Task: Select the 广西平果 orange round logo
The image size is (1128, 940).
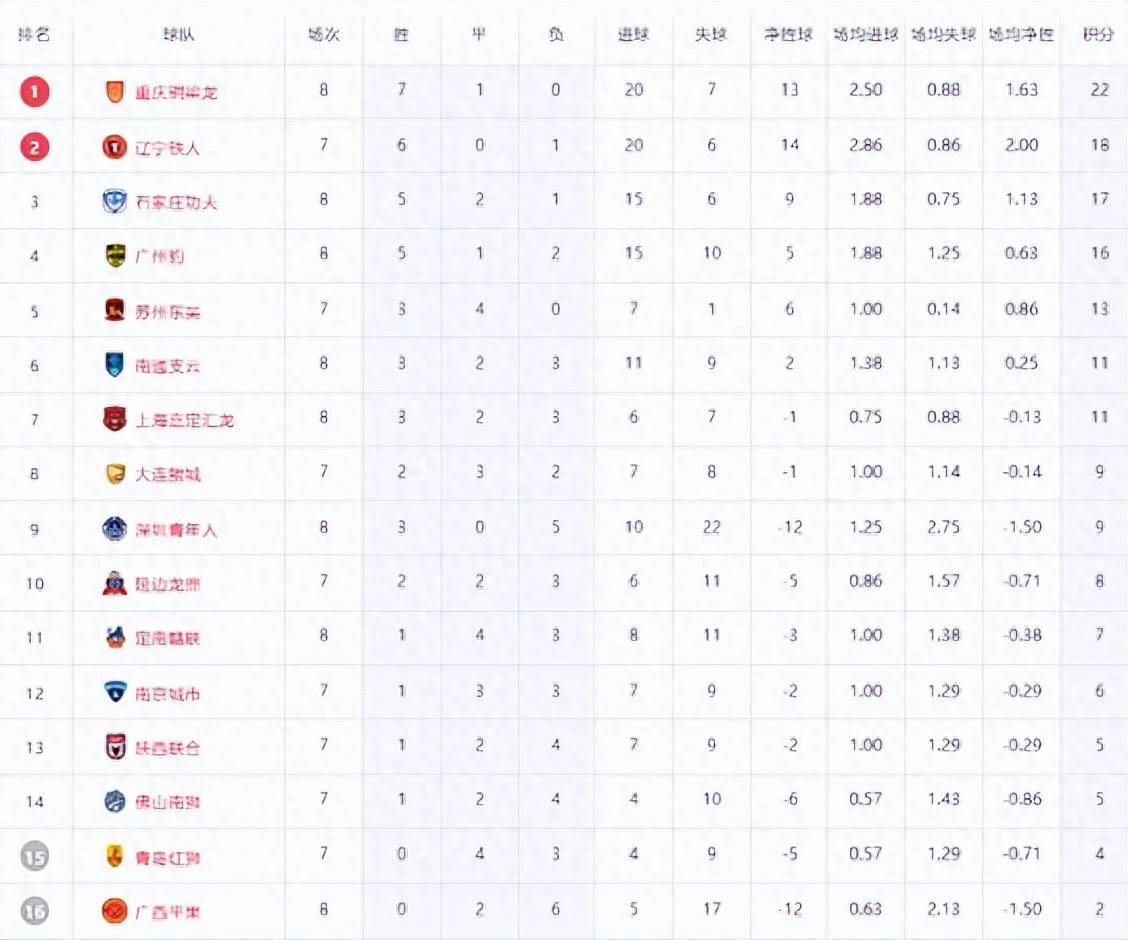Action: tap(116, 910)
